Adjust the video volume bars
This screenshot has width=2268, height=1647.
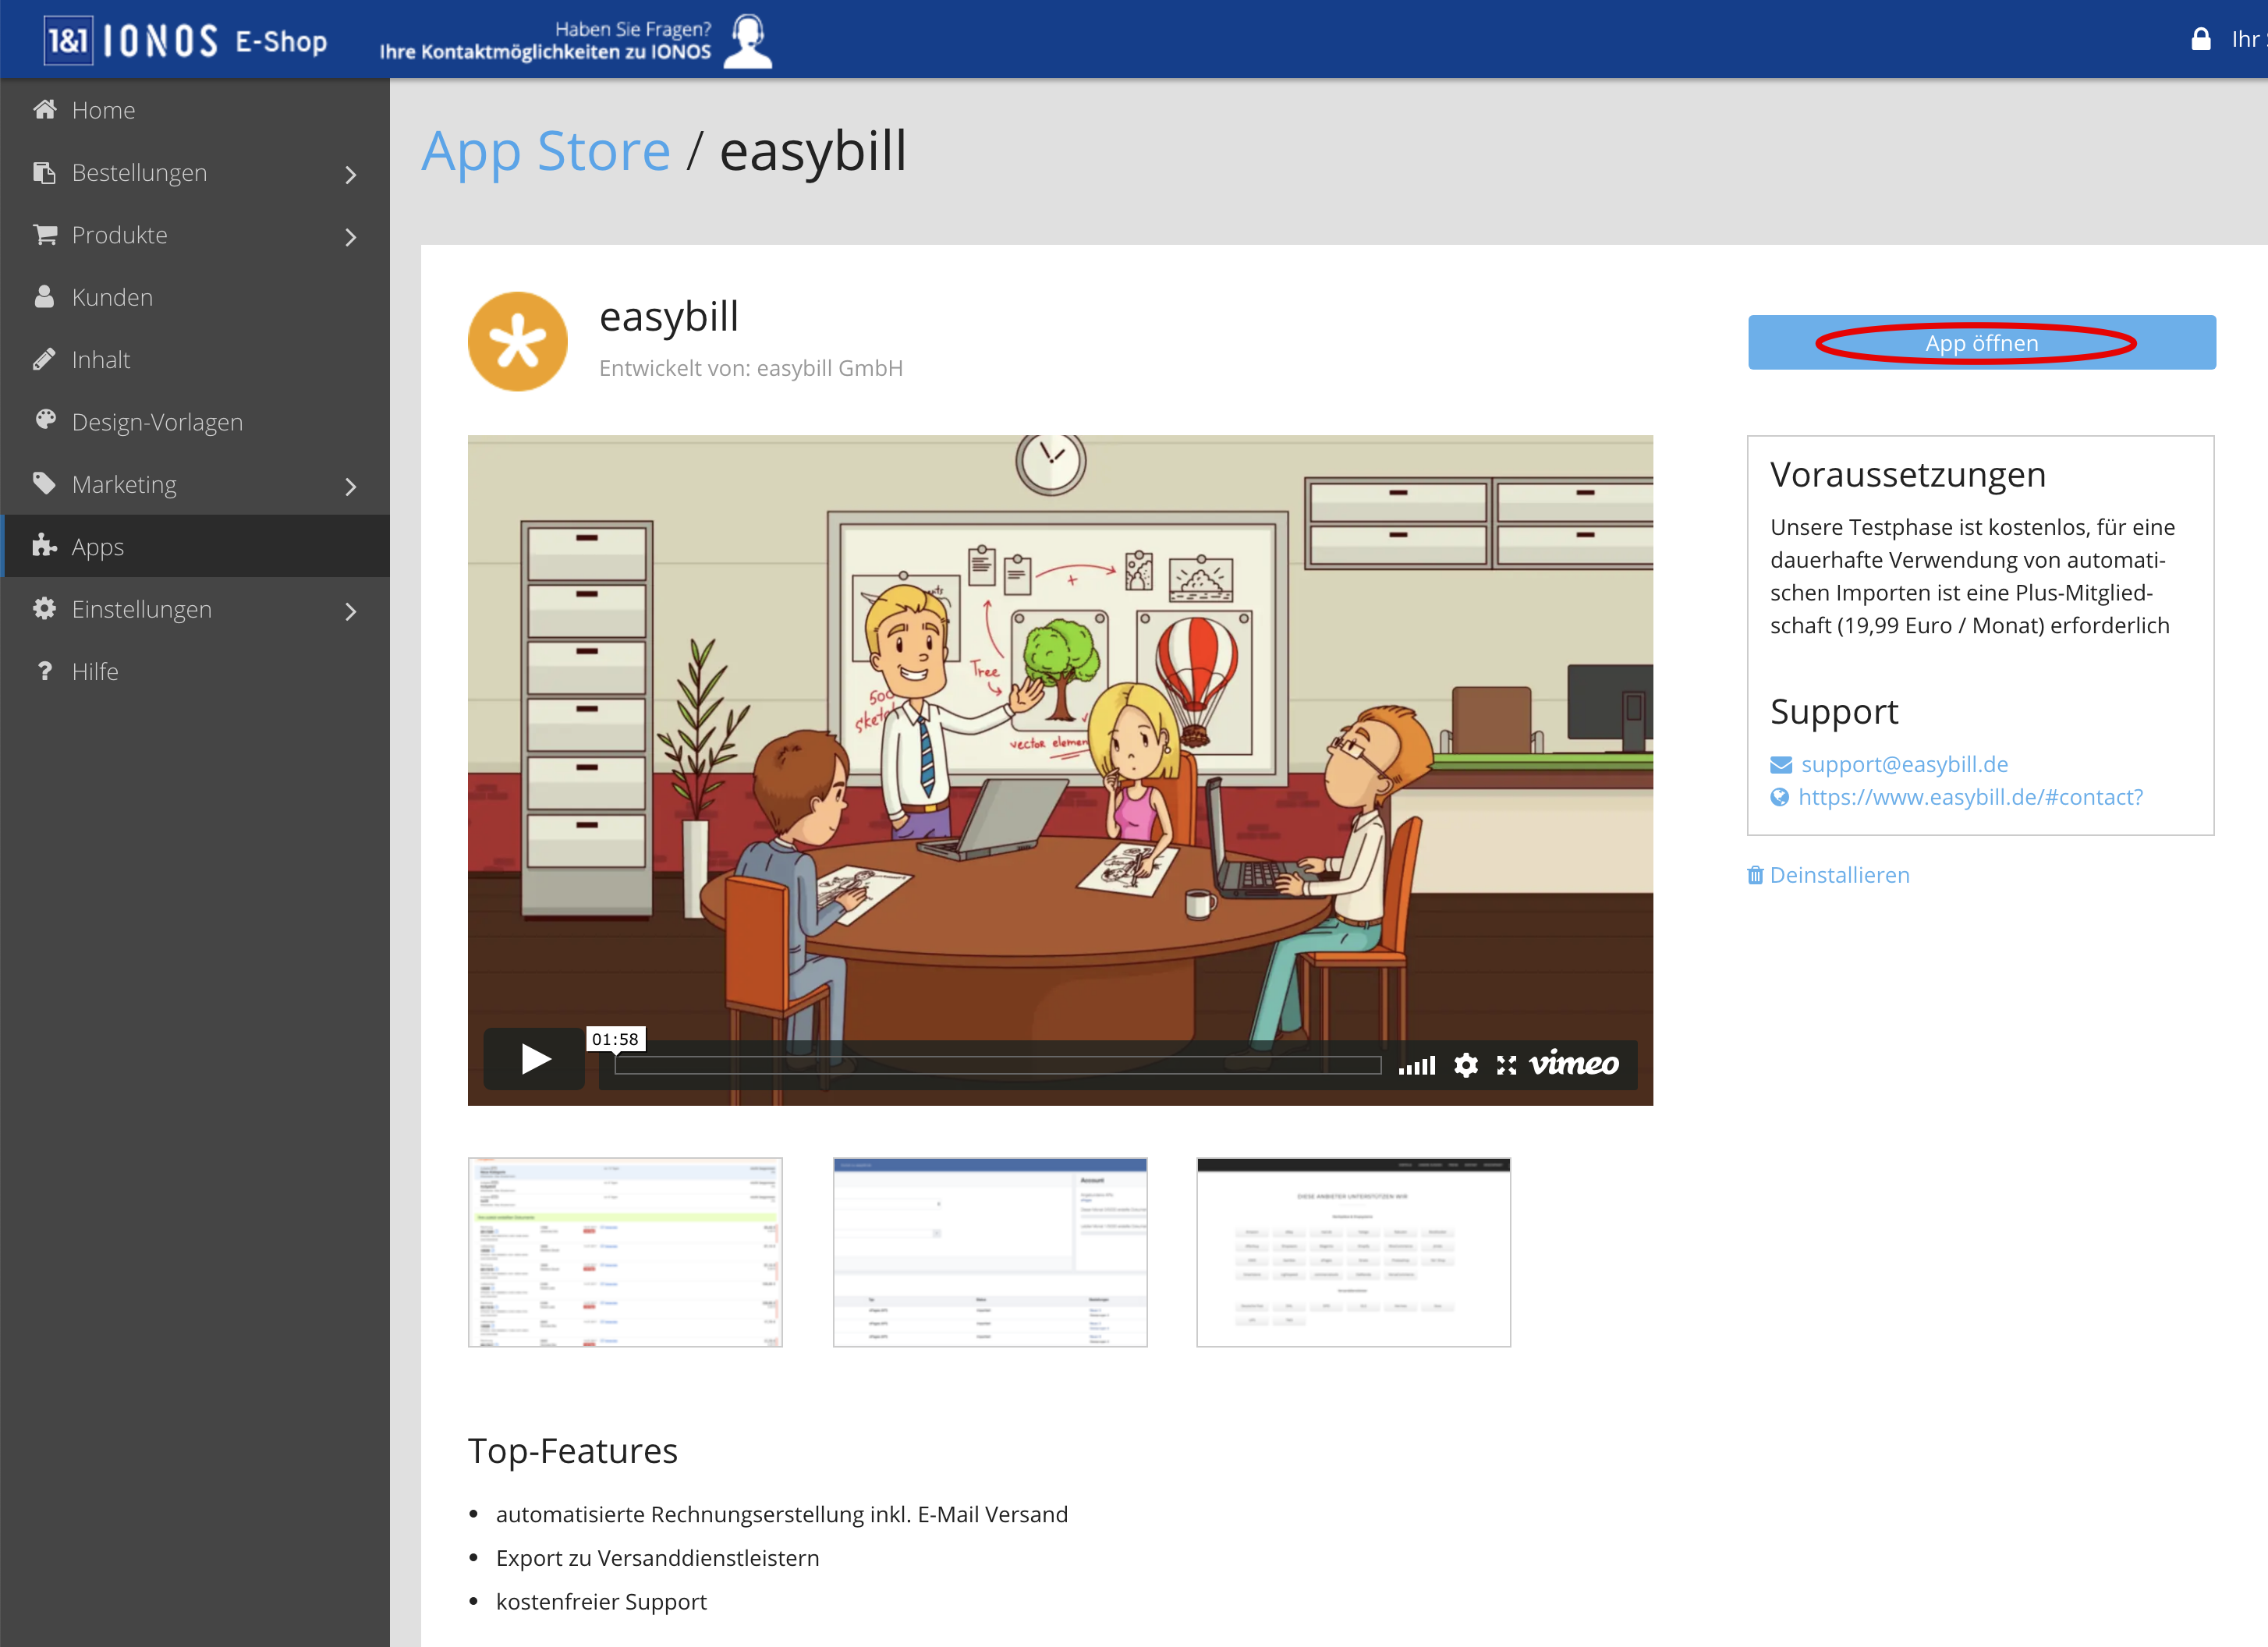[x=1417, y=1066]
